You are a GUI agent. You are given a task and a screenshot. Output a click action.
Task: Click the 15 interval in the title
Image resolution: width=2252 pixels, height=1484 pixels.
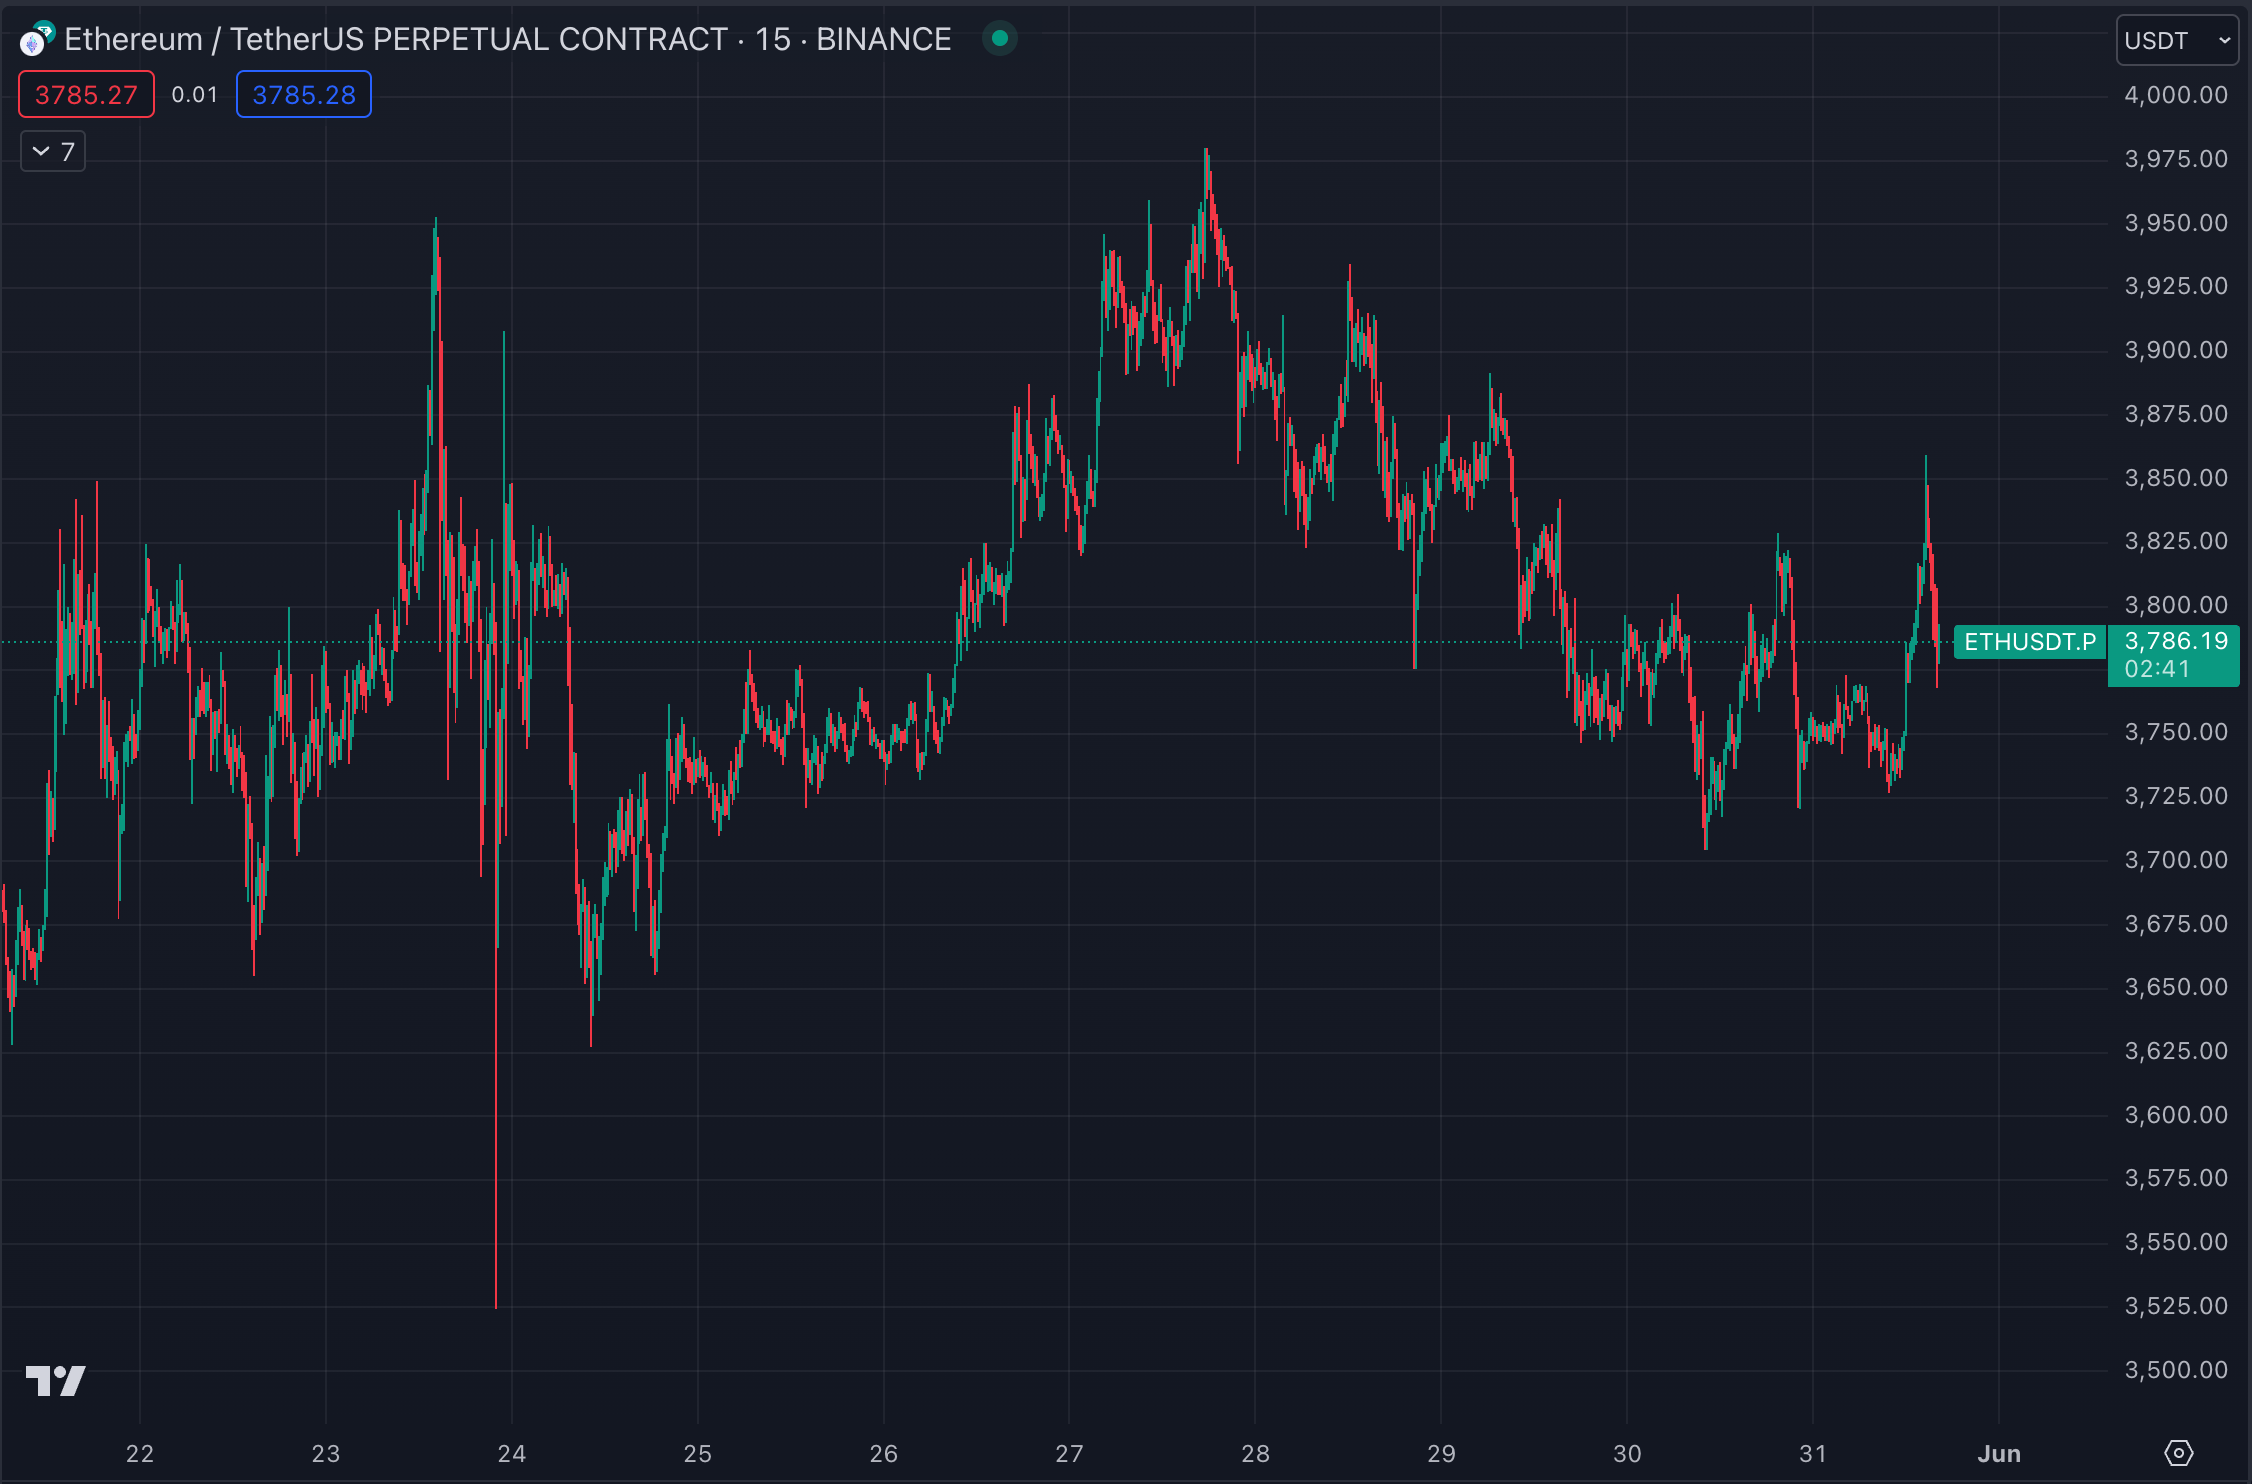click(x=772, y=39)
